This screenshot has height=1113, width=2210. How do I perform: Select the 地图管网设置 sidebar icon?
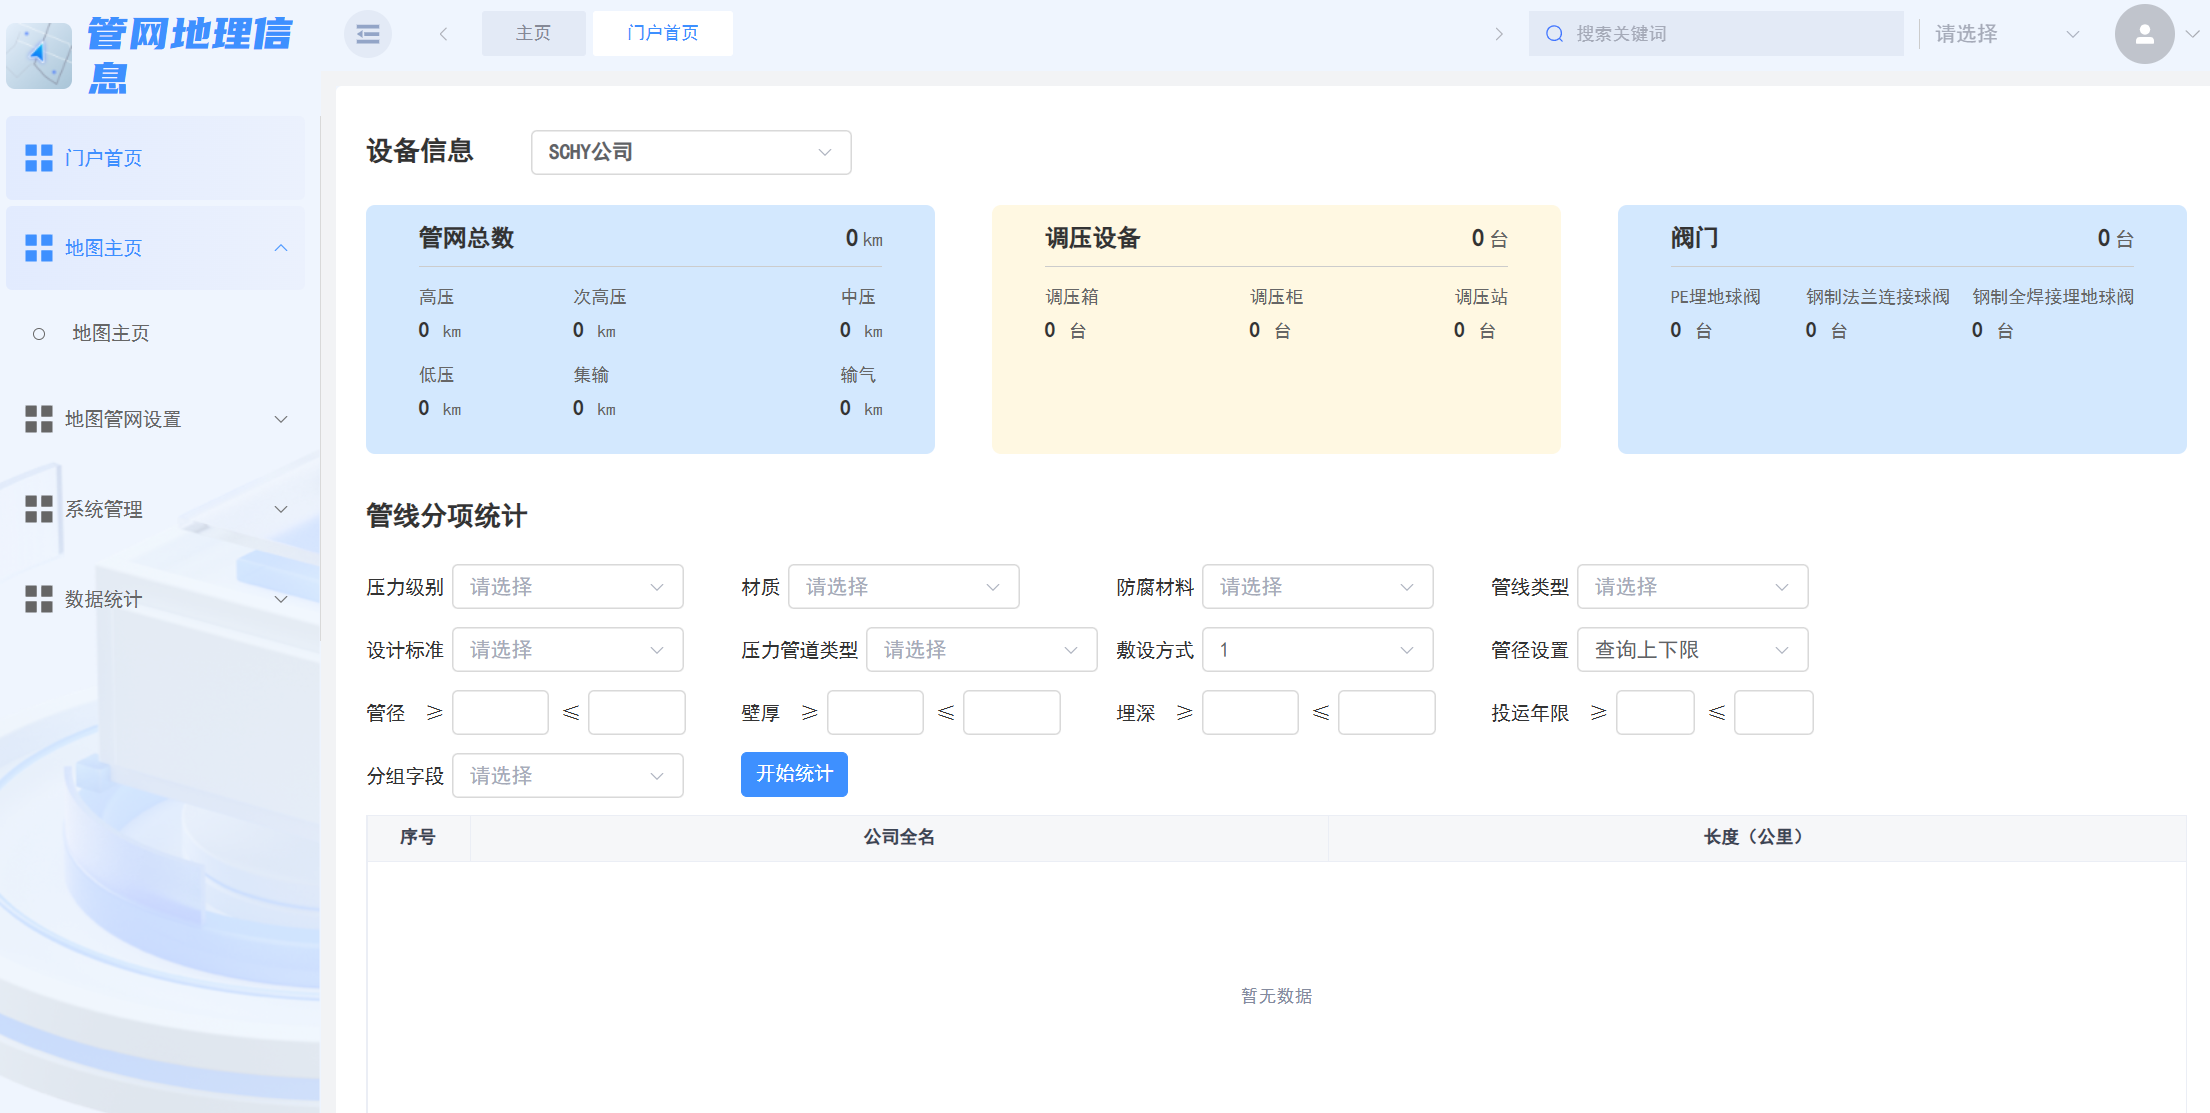(39, 419)
